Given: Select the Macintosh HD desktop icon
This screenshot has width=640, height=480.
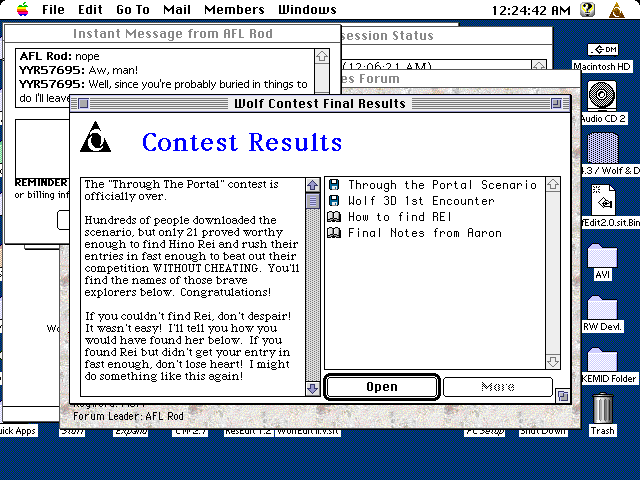Looking at the screenshot, I should click(x=602, y=50).
